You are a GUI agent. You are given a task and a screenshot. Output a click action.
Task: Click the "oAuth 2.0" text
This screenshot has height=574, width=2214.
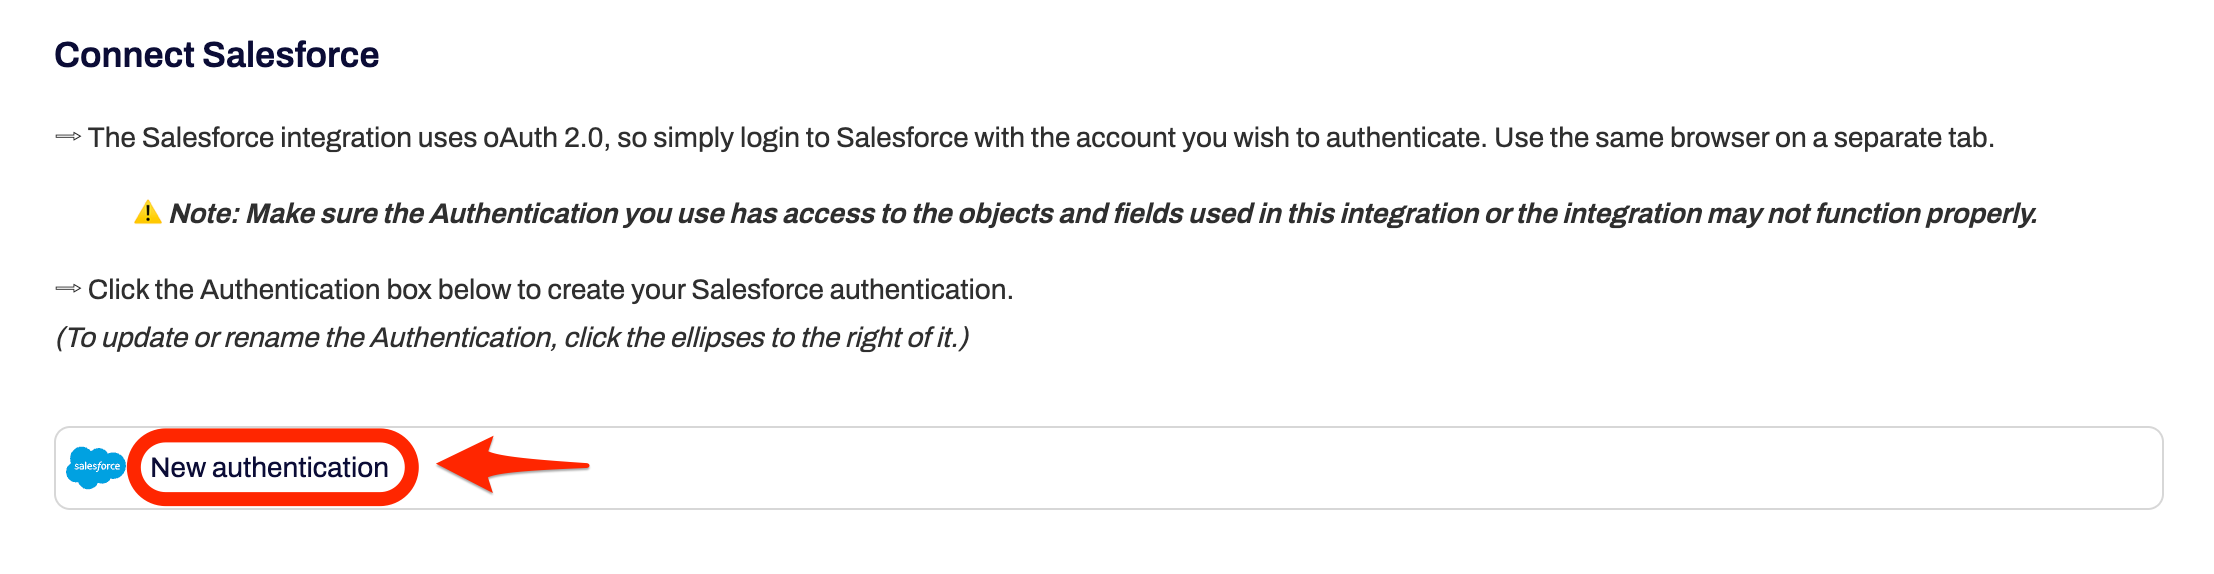pyautogui.click(x=544, y=137)
